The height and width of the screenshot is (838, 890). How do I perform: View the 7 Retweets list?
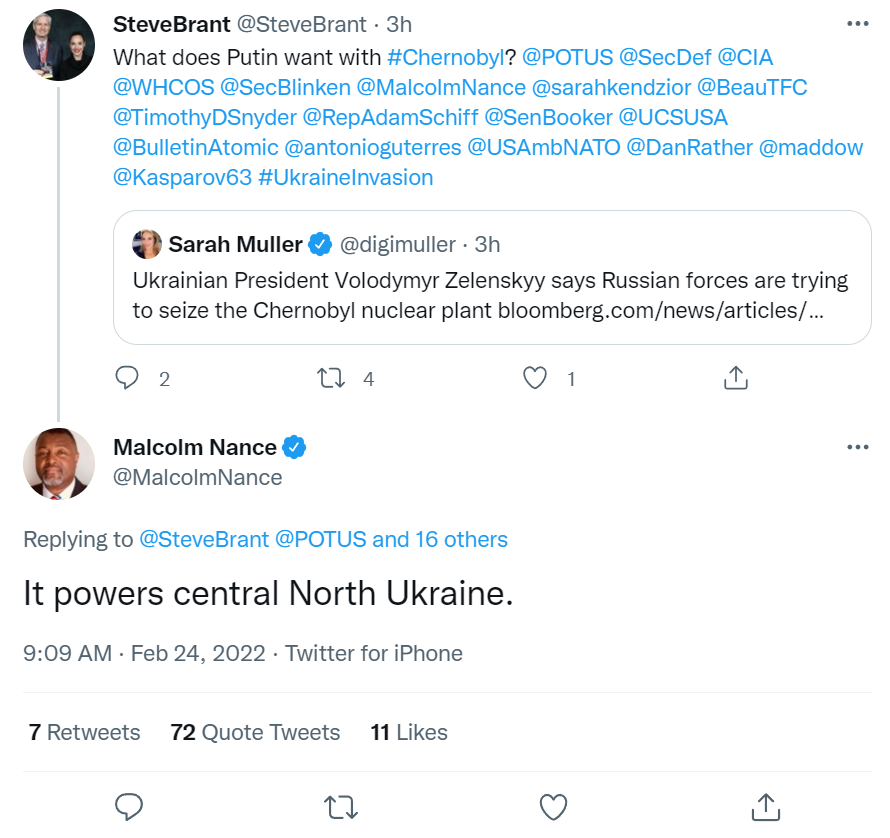click(85, 732)
